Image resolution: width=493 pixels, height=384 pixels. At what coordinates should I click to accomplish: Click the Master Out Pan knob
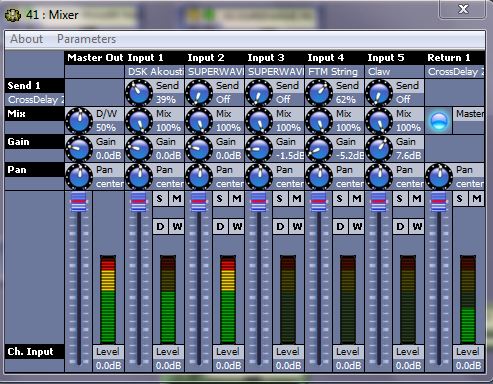[79, 177]
